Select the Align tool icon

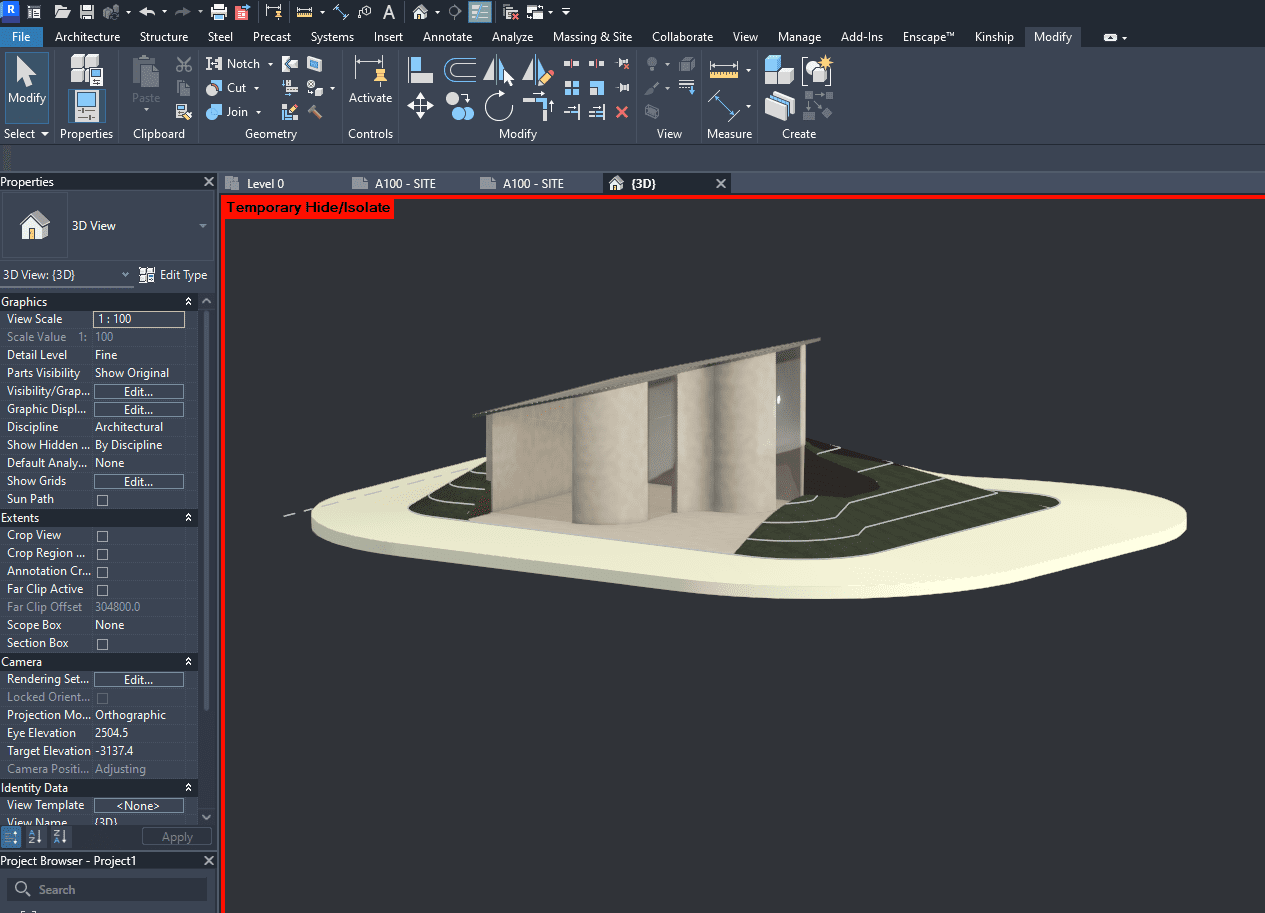pyautogui.click(x=420, y=70)
